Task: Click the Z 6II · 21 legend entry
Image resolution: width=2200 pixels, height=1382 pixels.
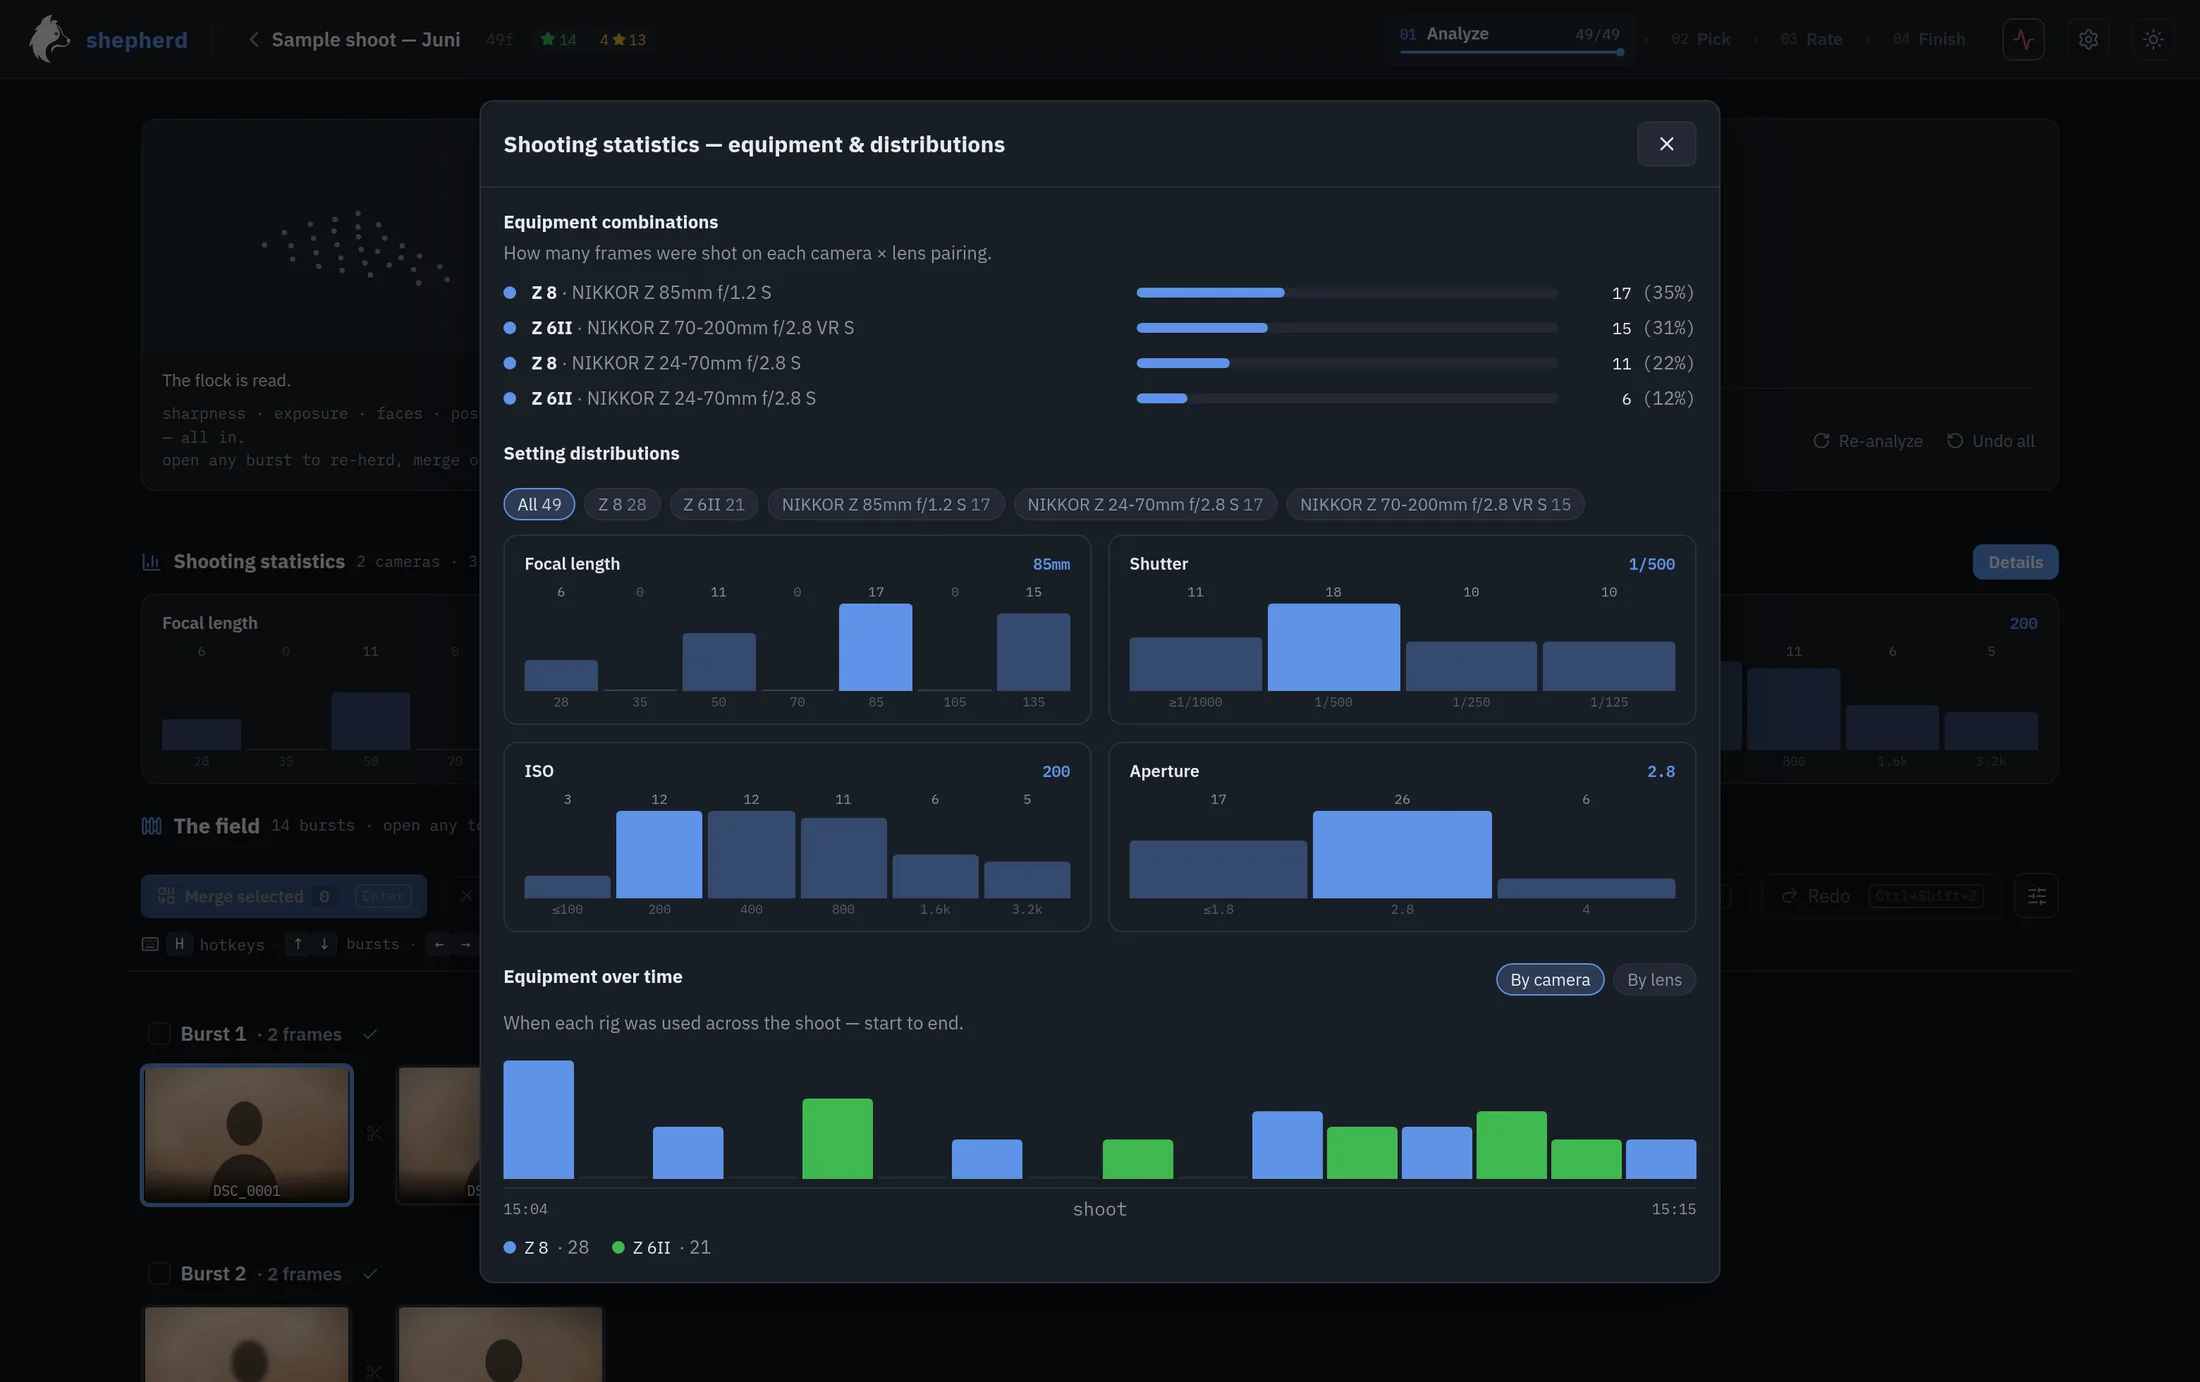Action: coord(661,1247)
